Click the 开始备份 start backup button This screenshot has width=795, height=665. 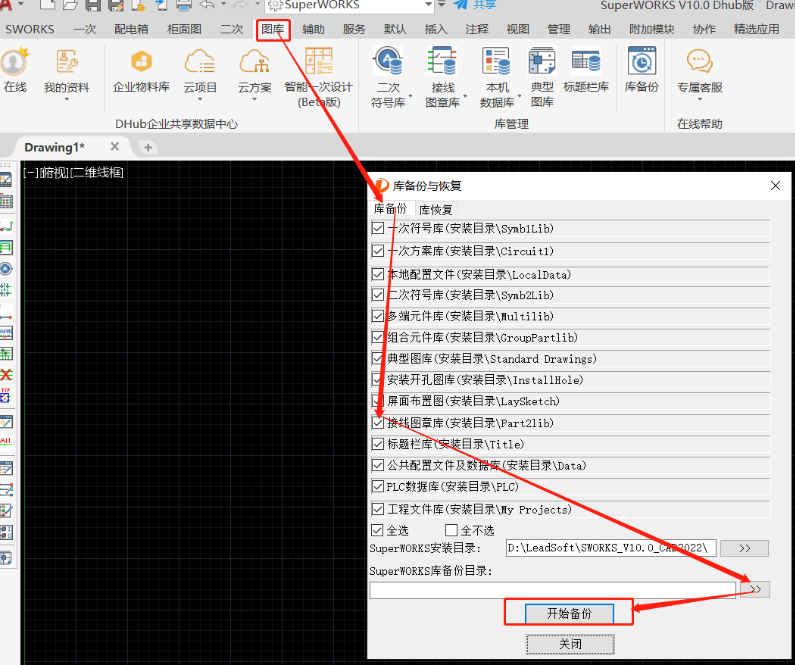(x=569, y=613)
